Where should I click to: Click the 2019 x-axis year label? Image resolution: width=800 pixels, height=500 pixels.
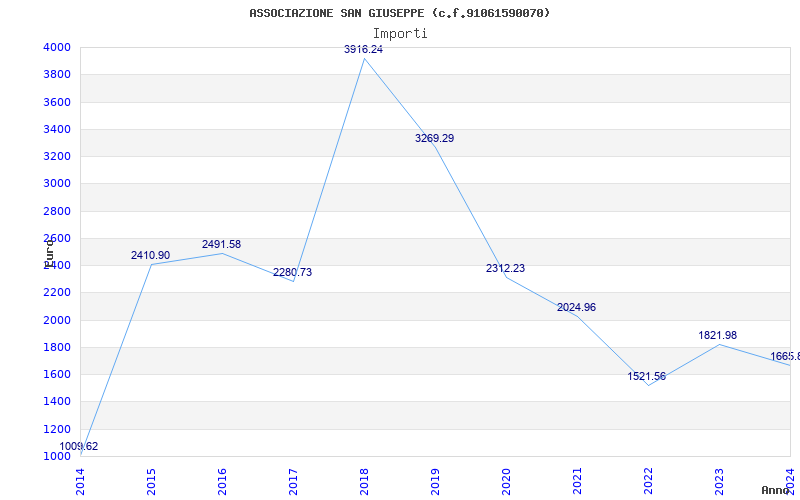435,481
